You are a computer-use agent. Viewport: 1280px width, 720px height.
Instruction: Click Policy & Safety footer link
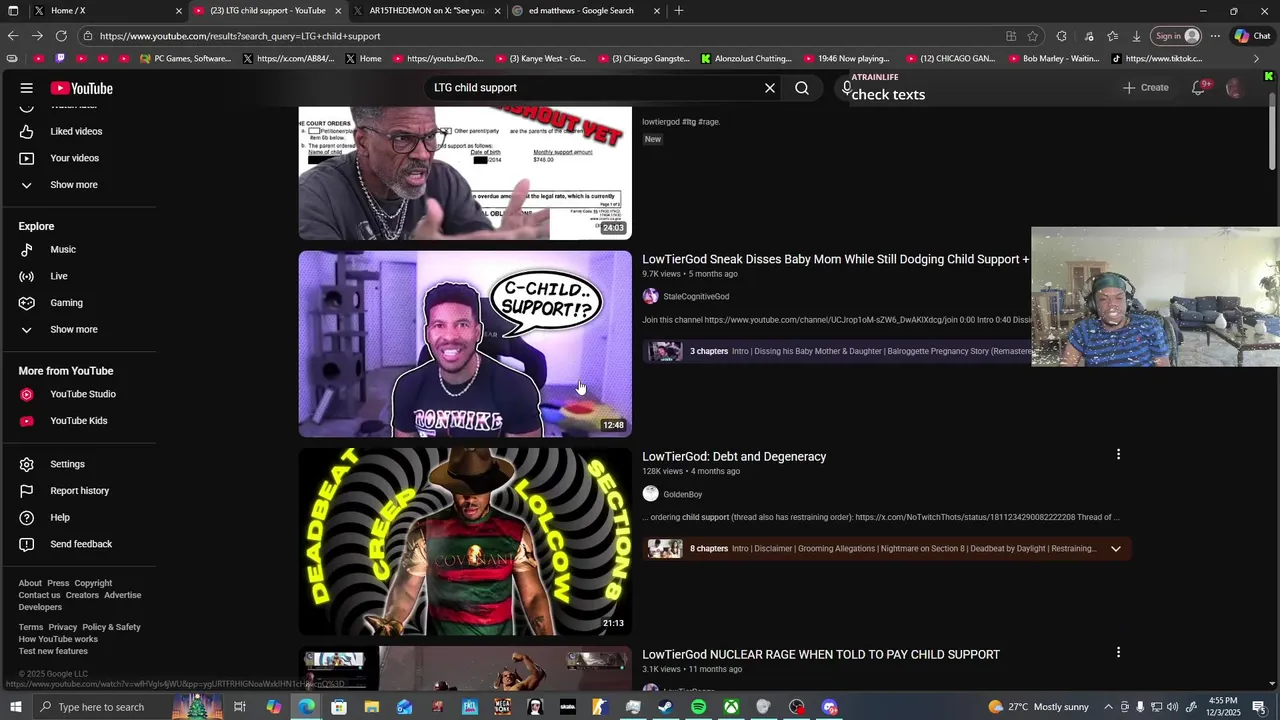[111, 627]
